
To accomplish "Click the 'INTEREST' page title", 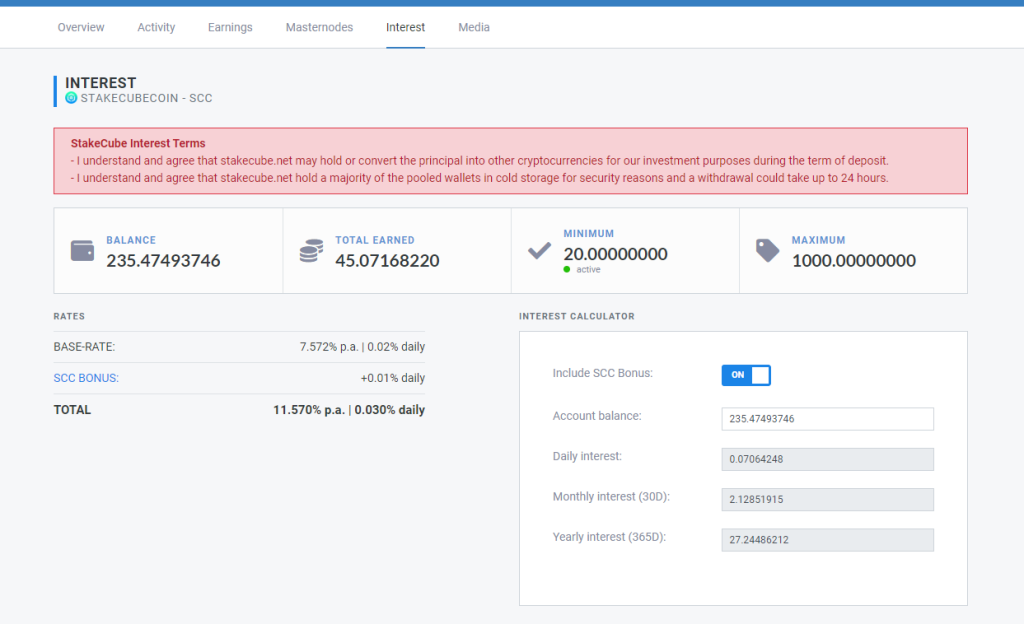I will click(x=101, y=83).
